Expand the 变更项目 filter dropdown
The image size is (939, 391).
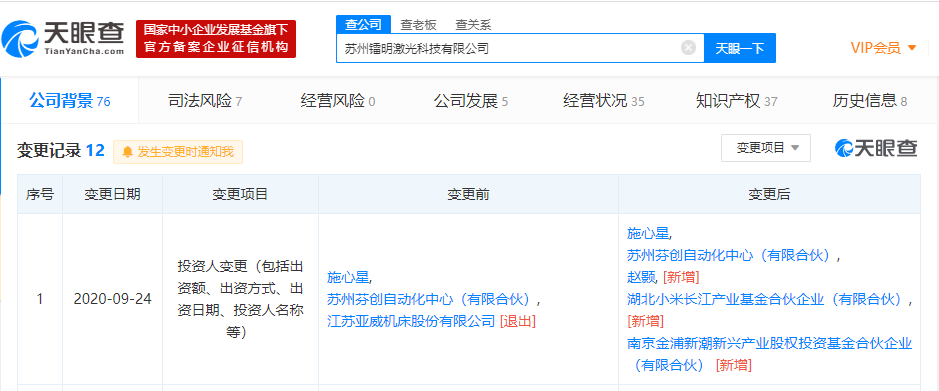coord(766,148)
